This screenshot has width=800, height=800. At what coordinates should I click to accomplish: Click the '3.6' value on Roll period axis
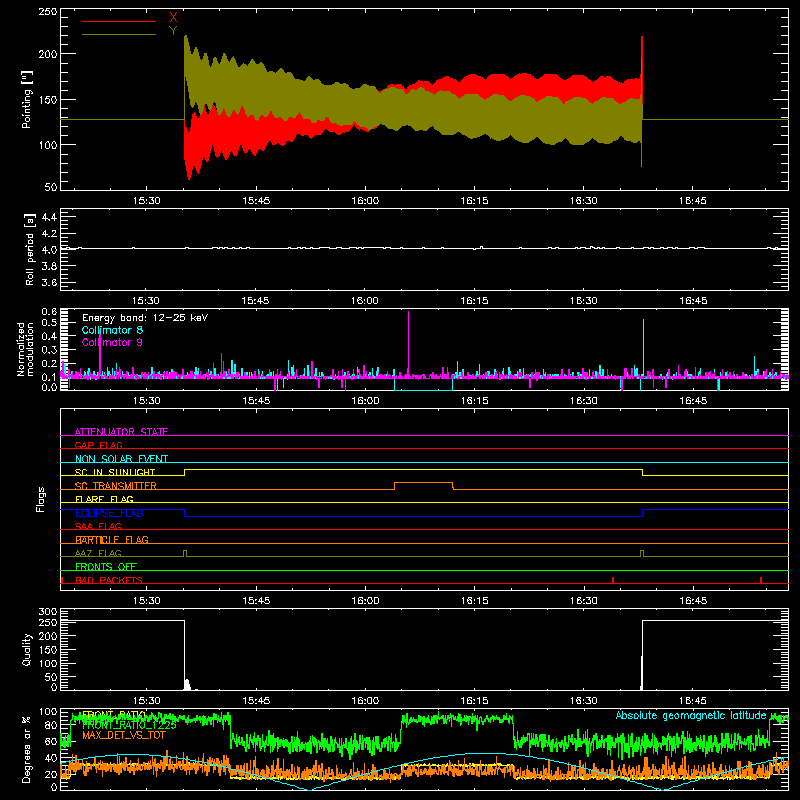[49, 282]
